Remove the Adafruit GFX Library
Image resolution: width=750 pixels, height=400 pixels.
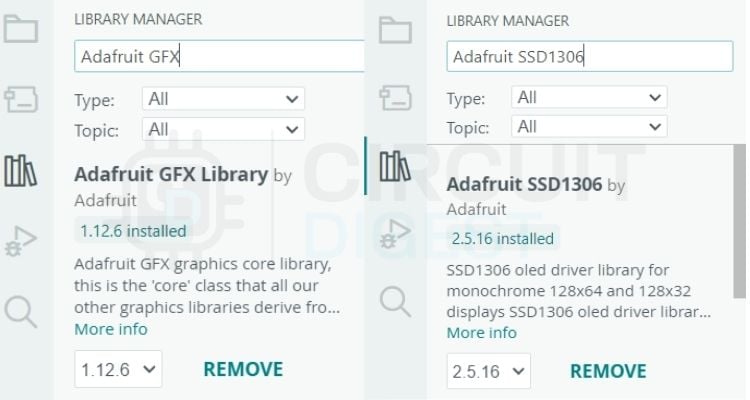(x=243, y=369)
